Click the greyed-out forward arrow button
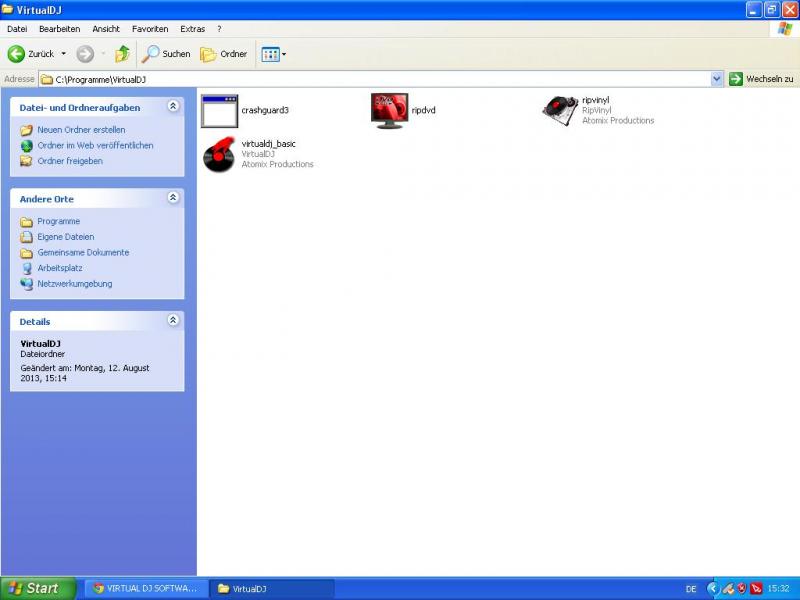800x600 pixels. (85, 54)
